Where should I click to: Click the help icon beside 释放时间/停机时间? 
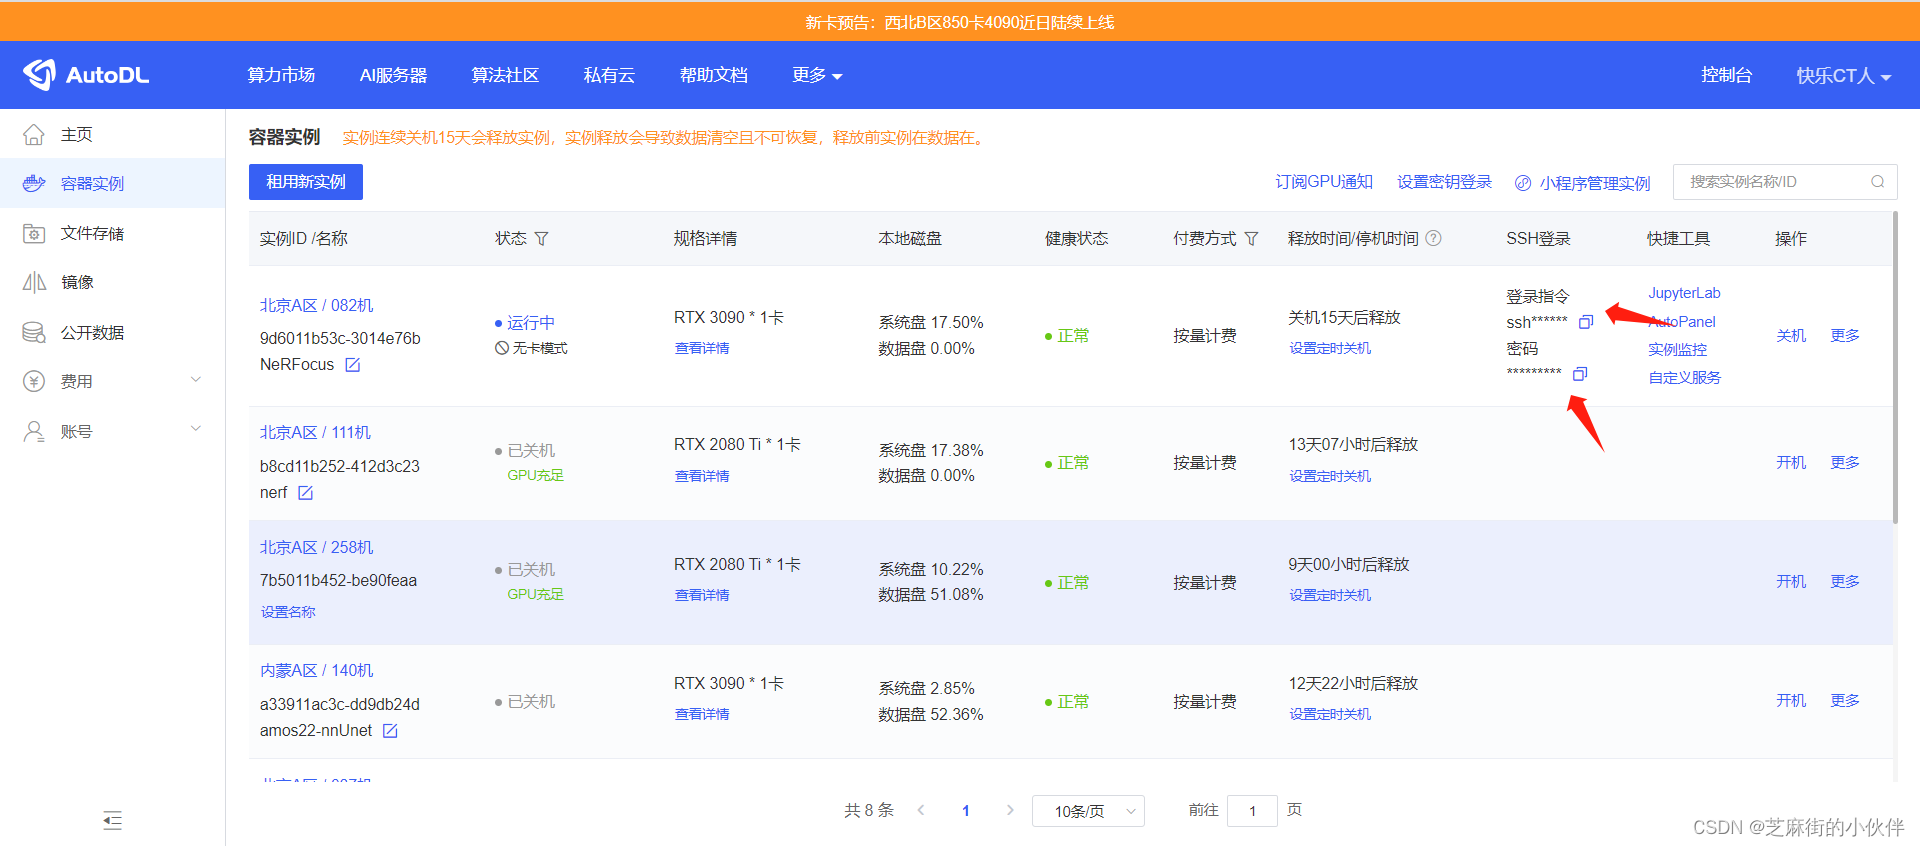(x=1433, y=238)
